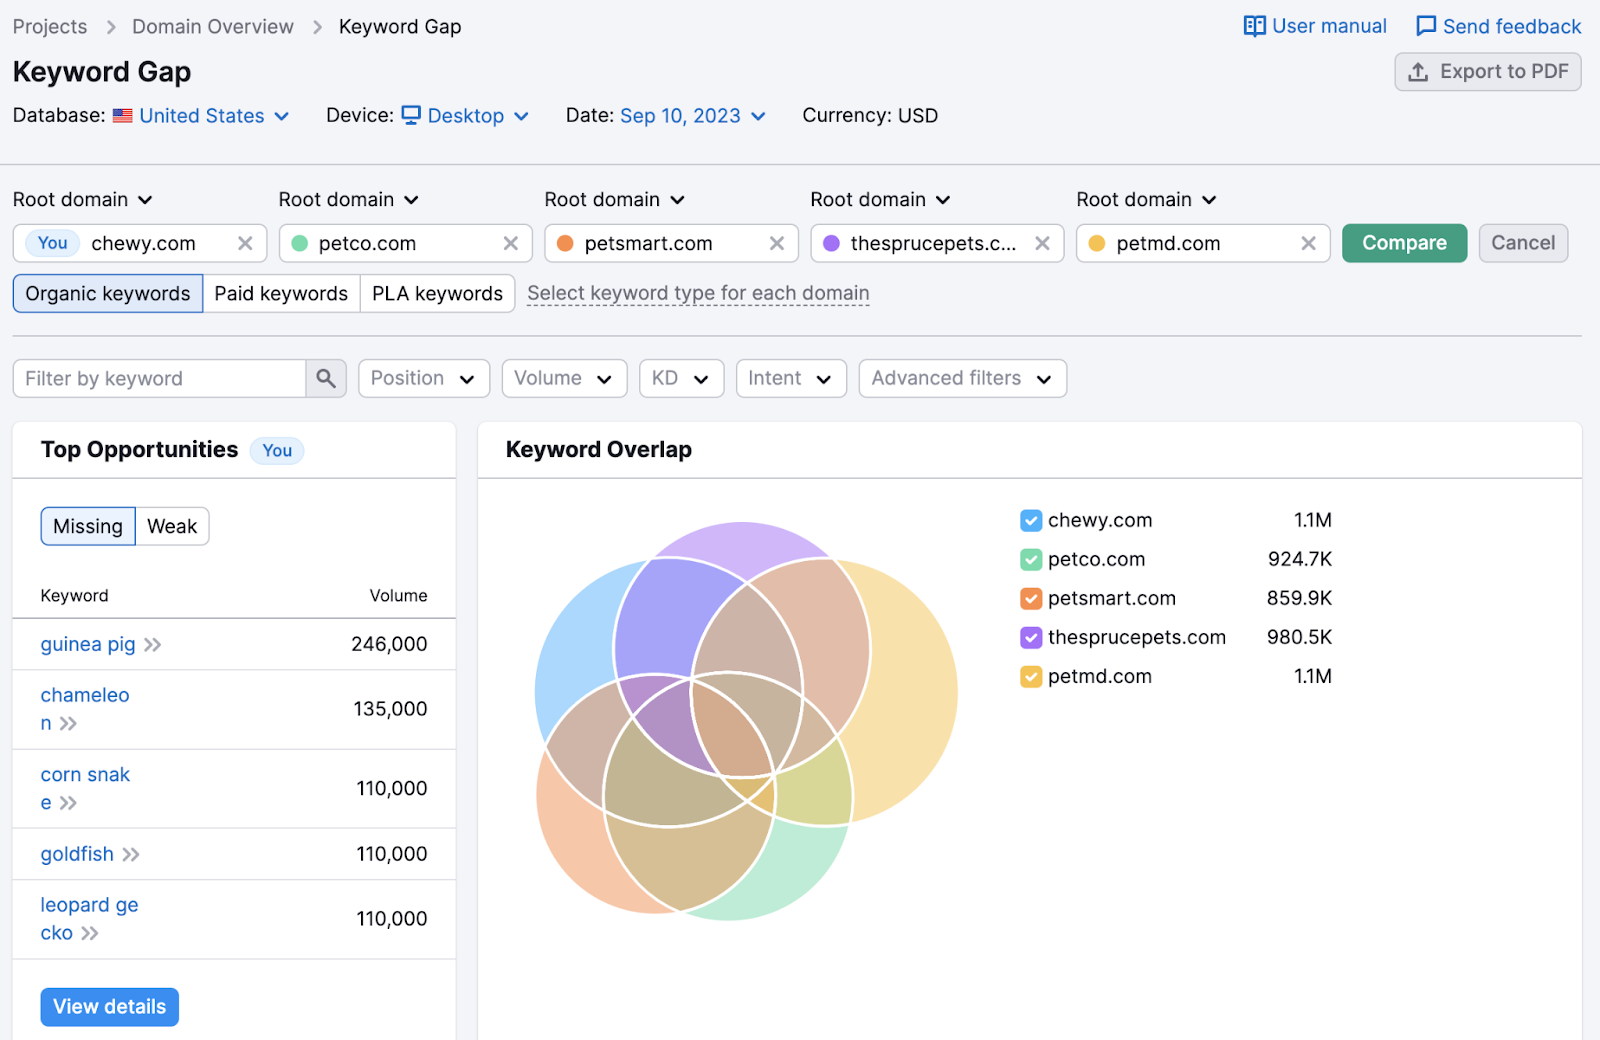
Task: Switch to PLA keywords tab
Action: [437, 294]
